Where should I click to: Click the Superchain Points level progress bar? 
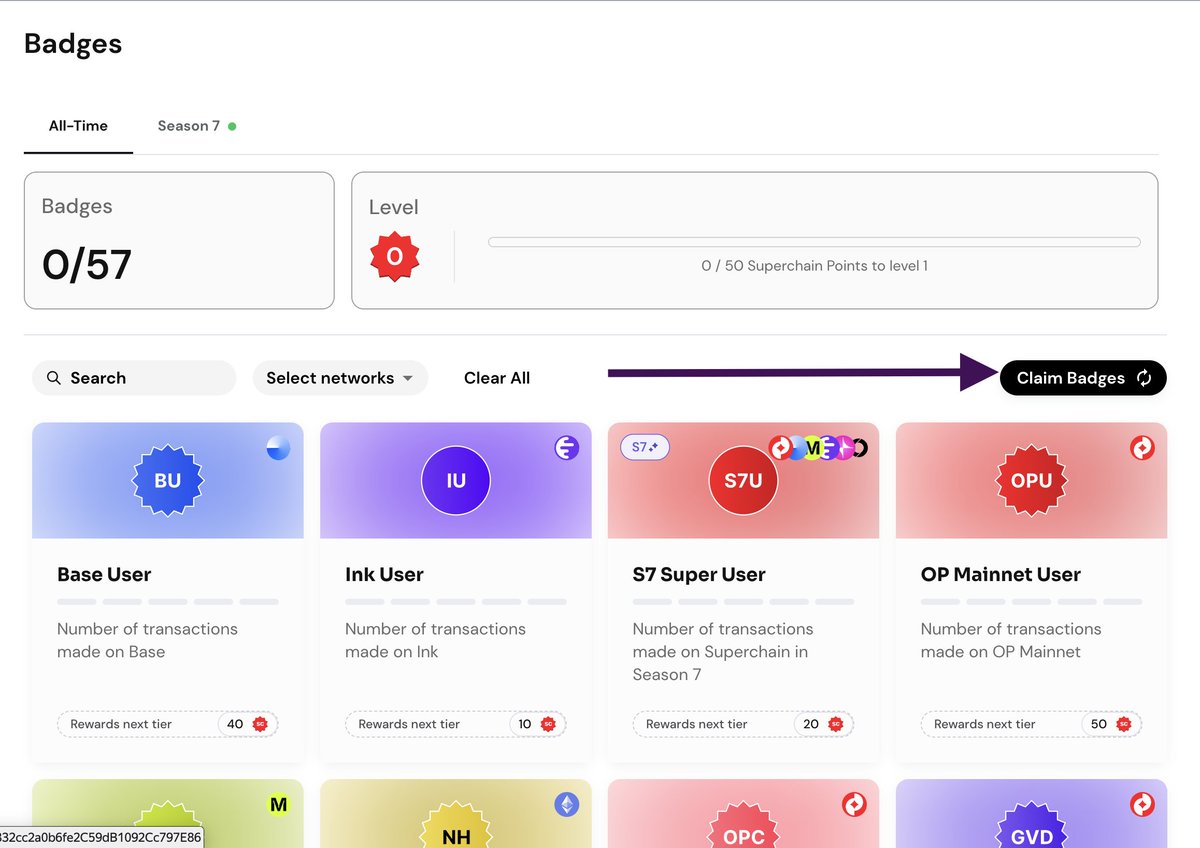[814, 242]
